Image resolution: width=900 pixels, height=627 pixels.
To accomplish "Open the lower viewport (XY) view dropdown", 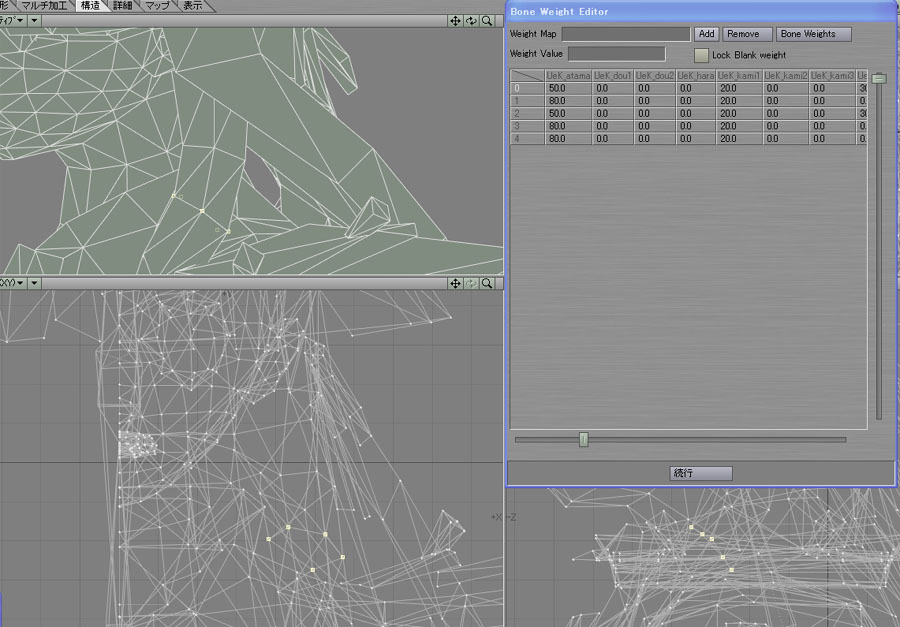I will tap(11, 284).
